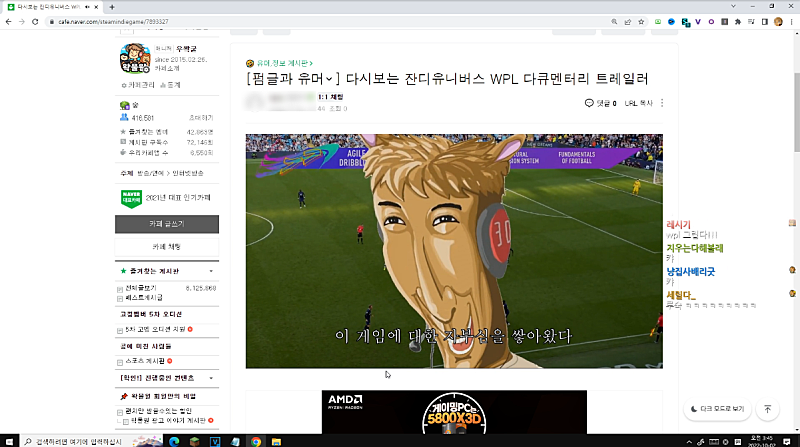Toggle the browser side panel icon
800x447 pixels.
point(764,22)
